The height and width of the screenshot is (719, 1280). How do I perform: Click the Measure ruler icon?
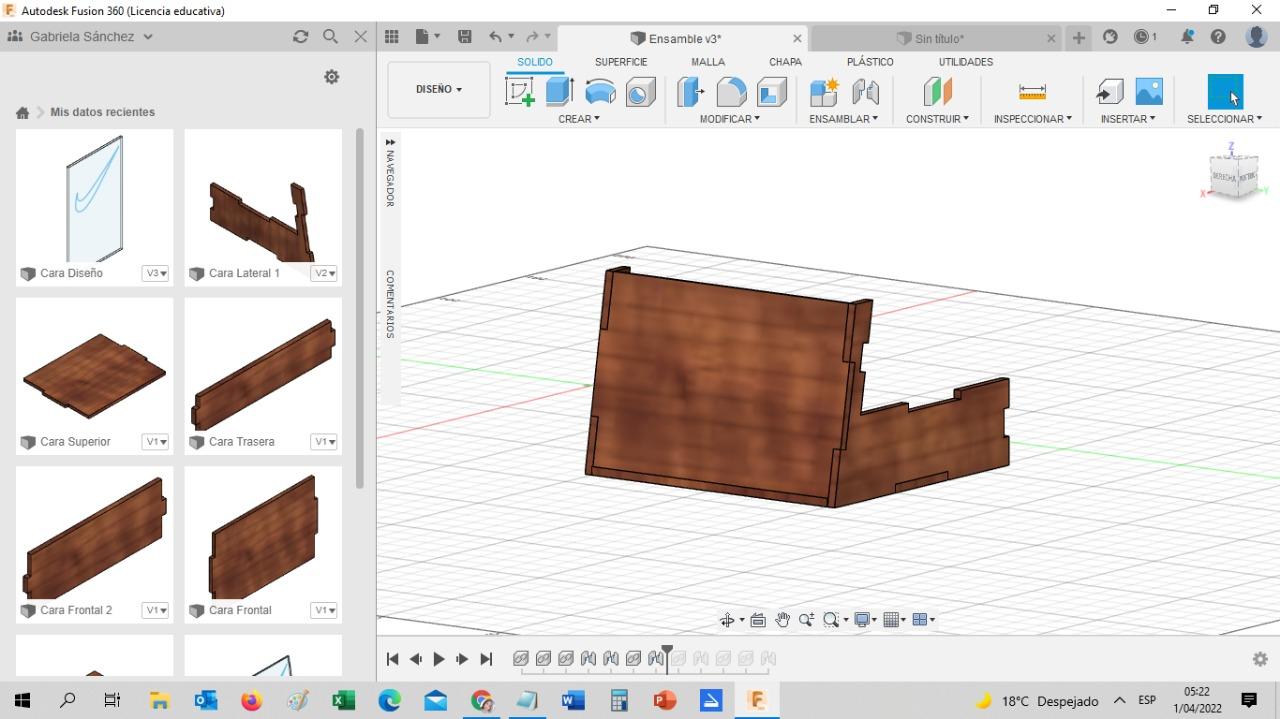pos(1032,92)
